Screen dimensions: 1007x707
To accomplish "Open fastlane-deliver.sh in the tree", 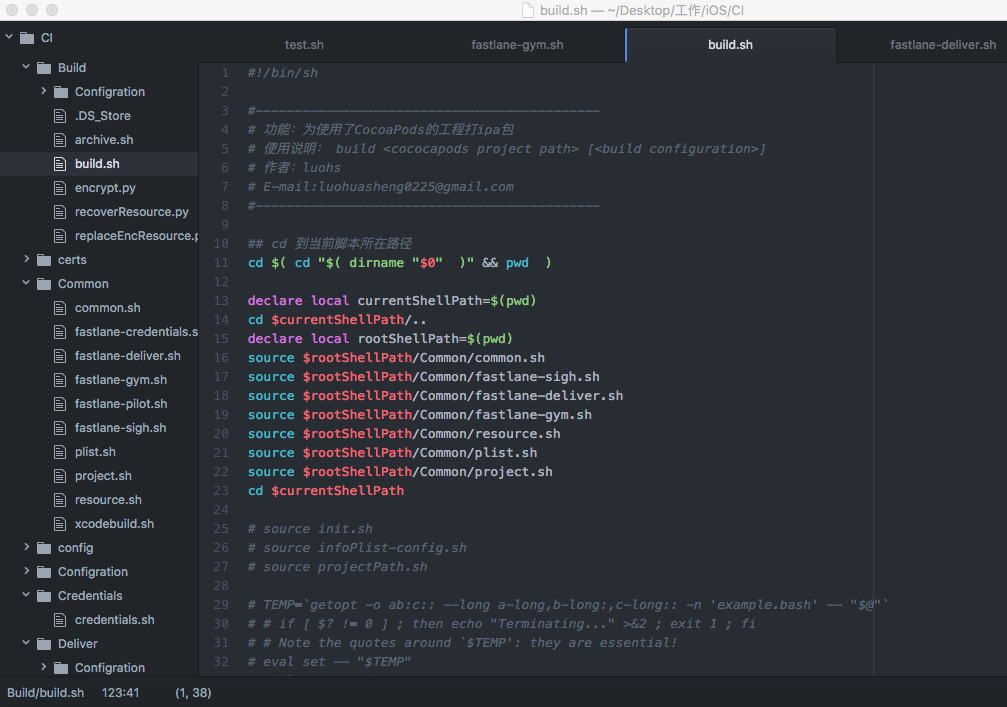I will point(128,356).
